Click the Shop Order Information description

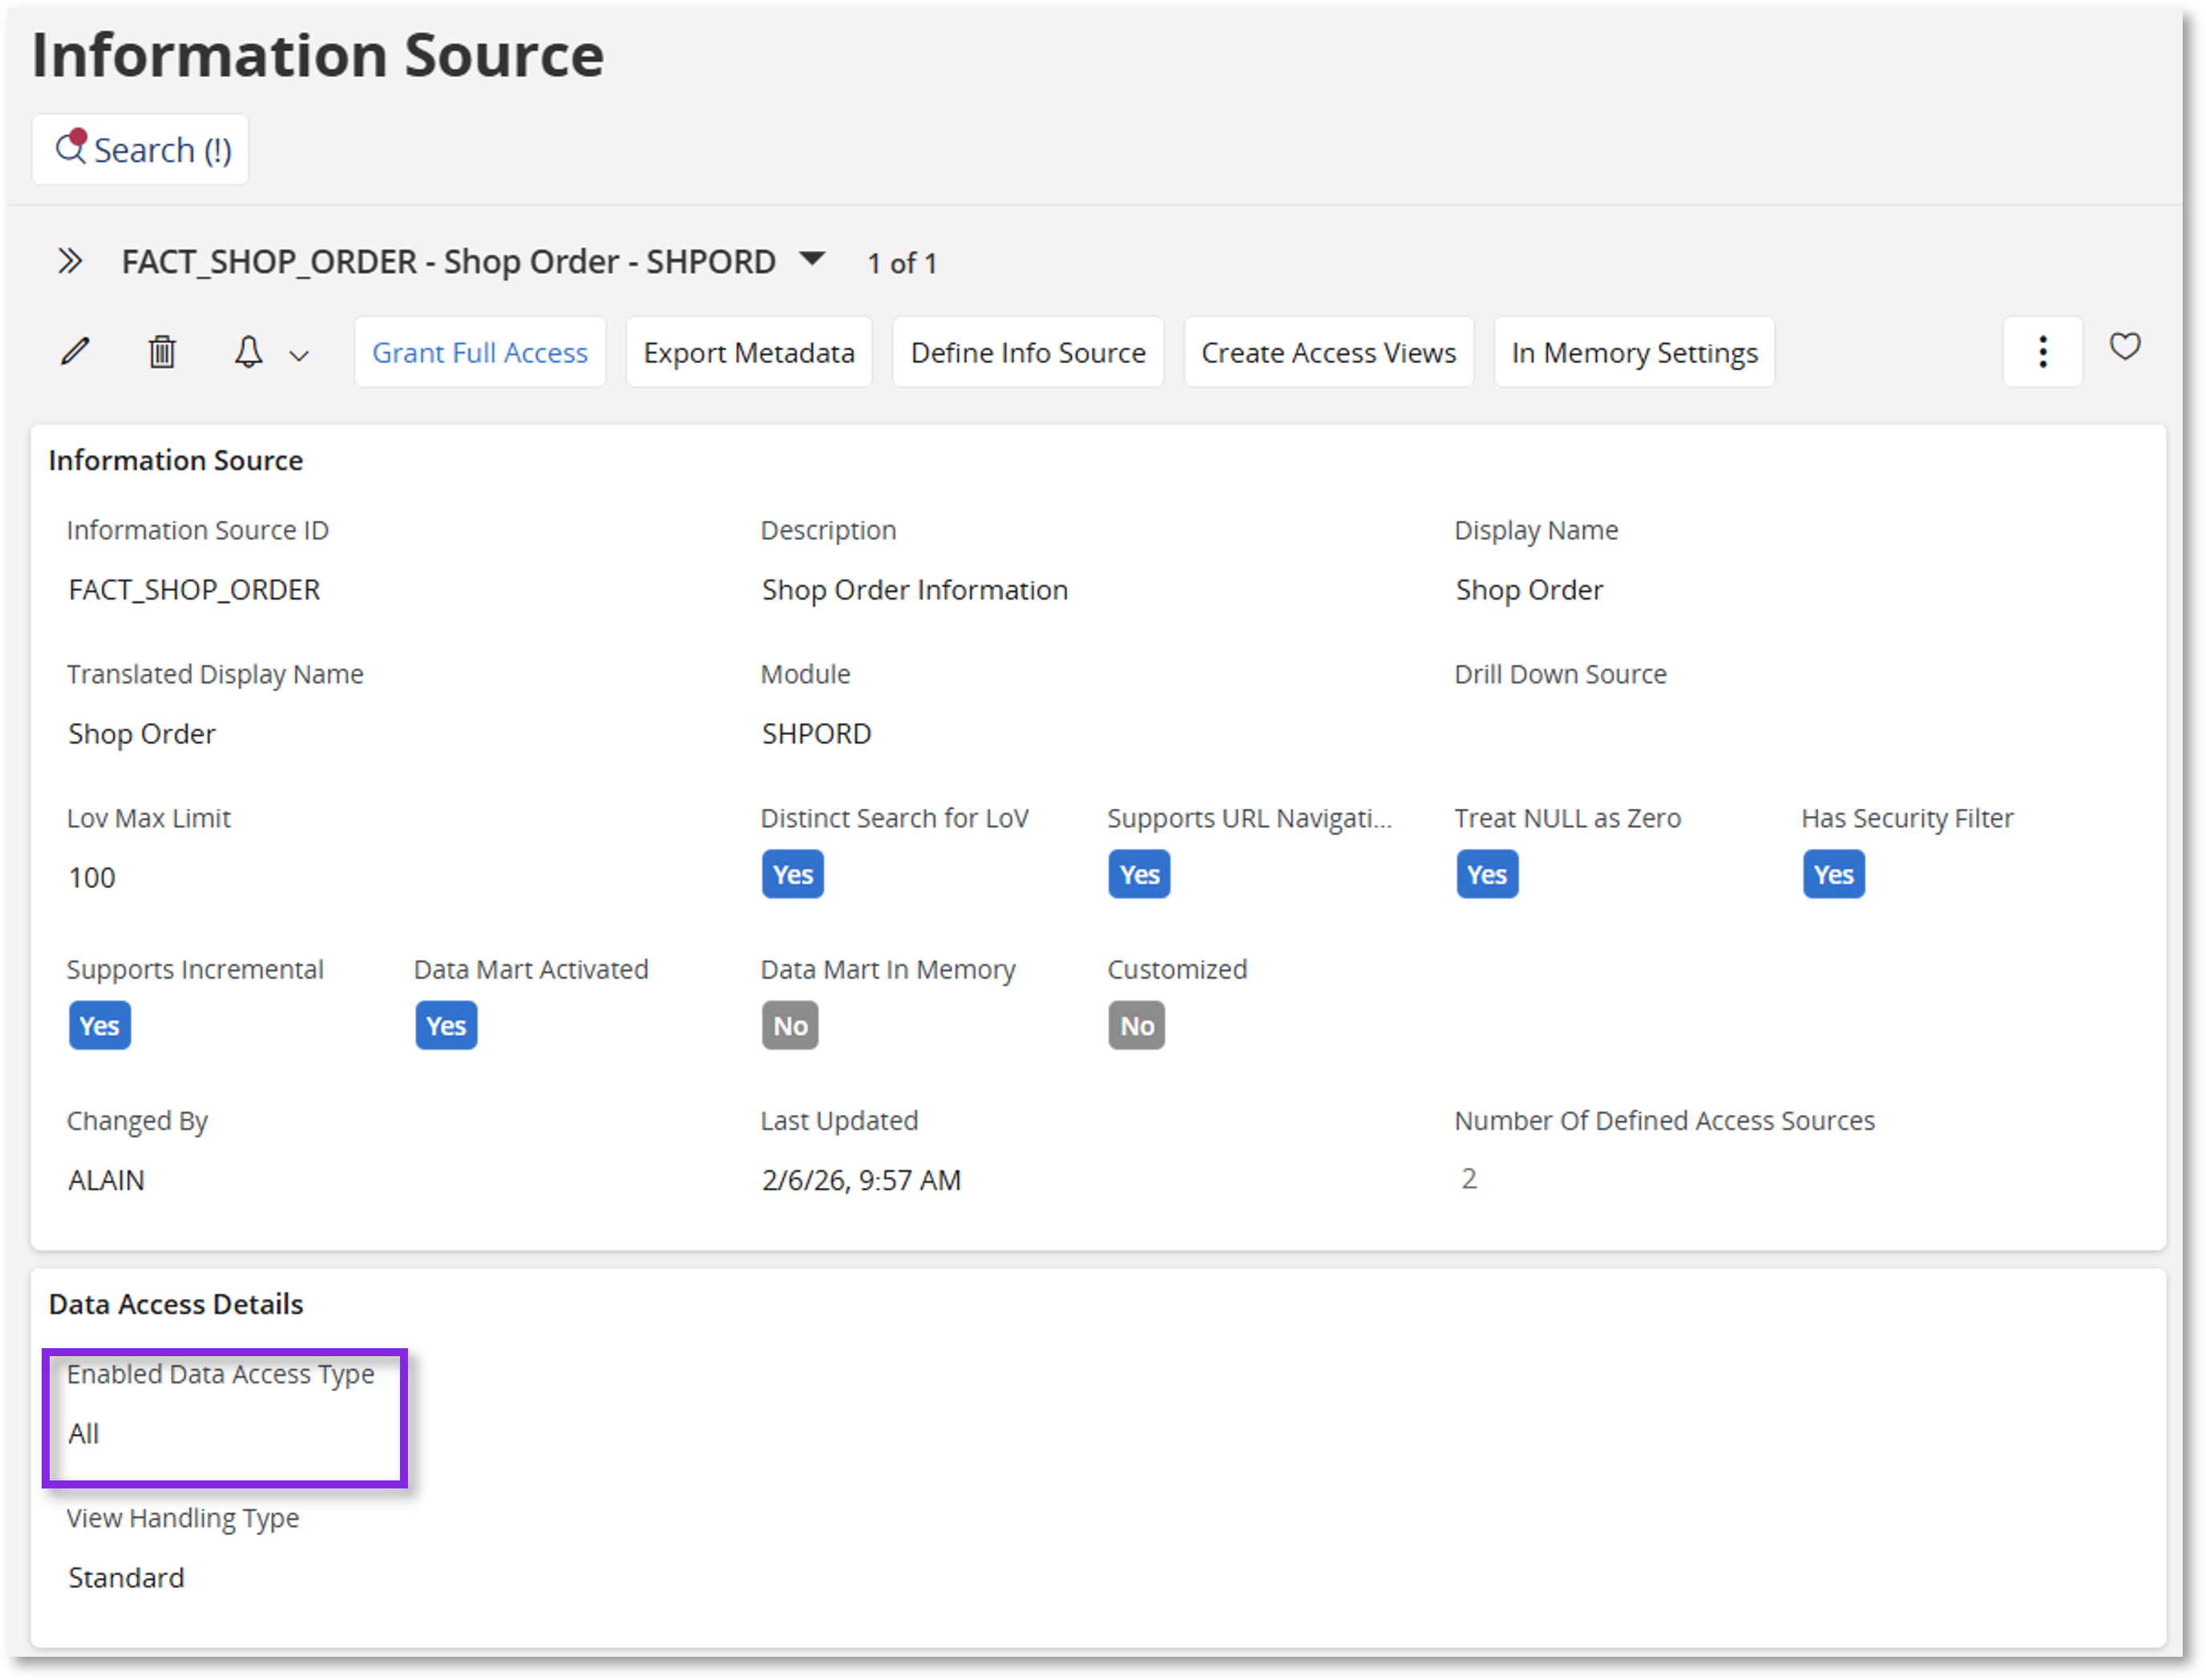tap(915, 590)
